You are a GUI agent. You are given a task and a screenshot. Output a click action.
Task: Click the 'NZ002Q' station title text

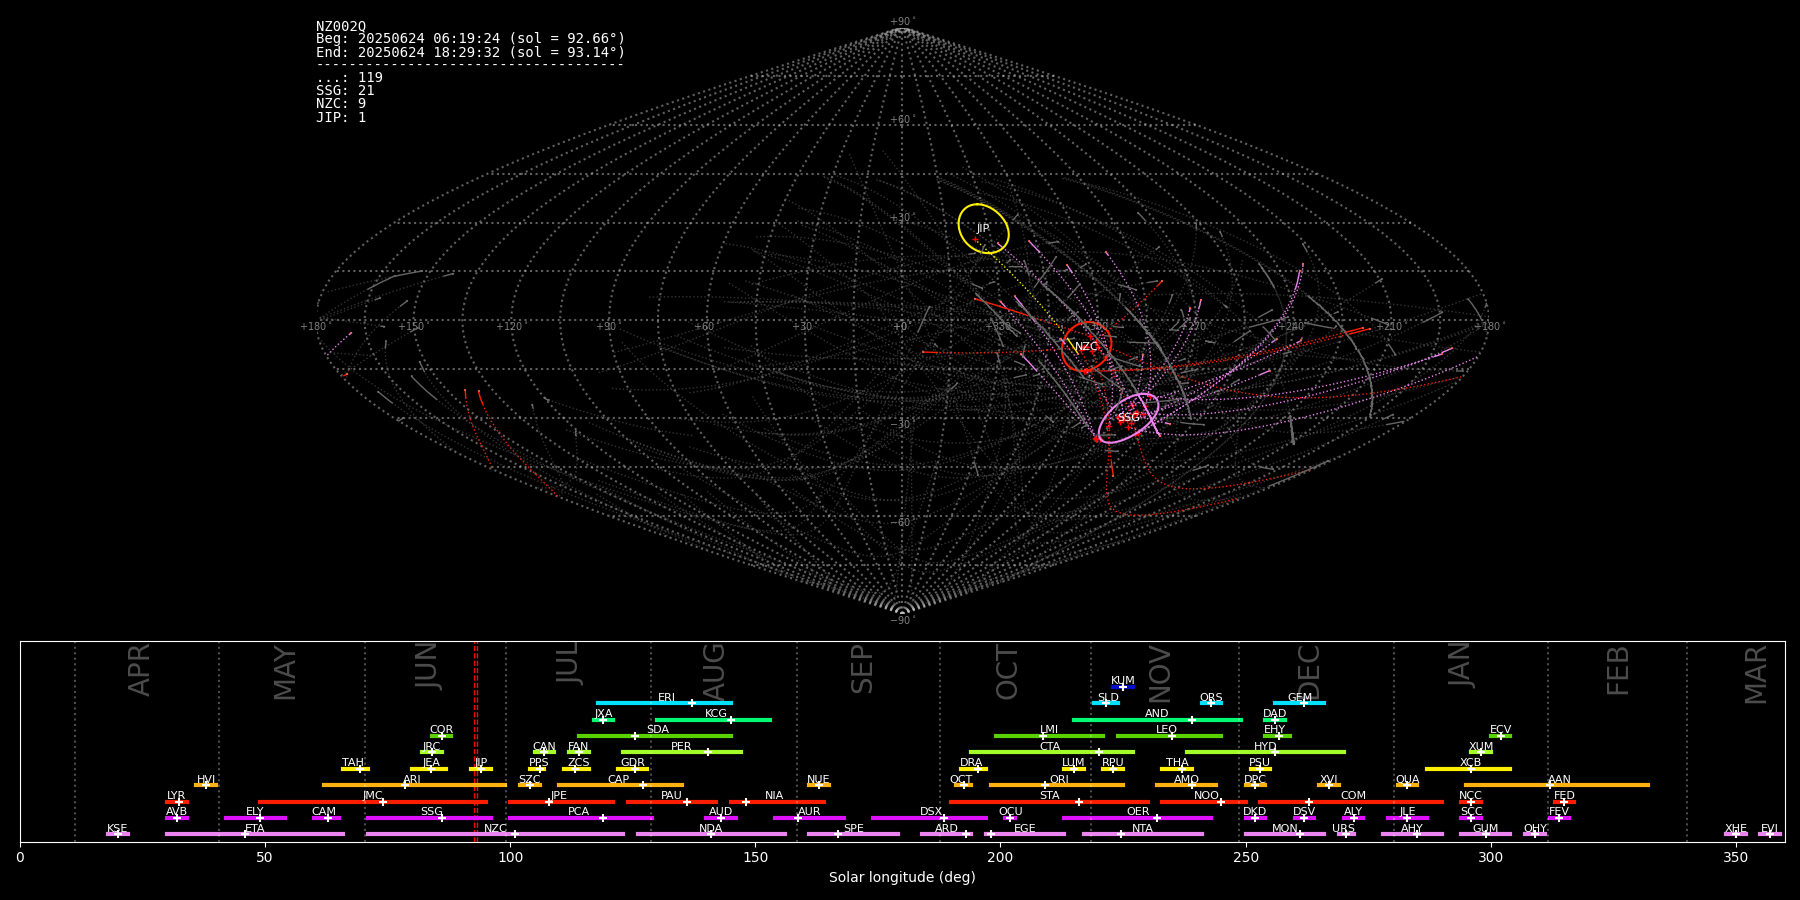click(341, 27)
